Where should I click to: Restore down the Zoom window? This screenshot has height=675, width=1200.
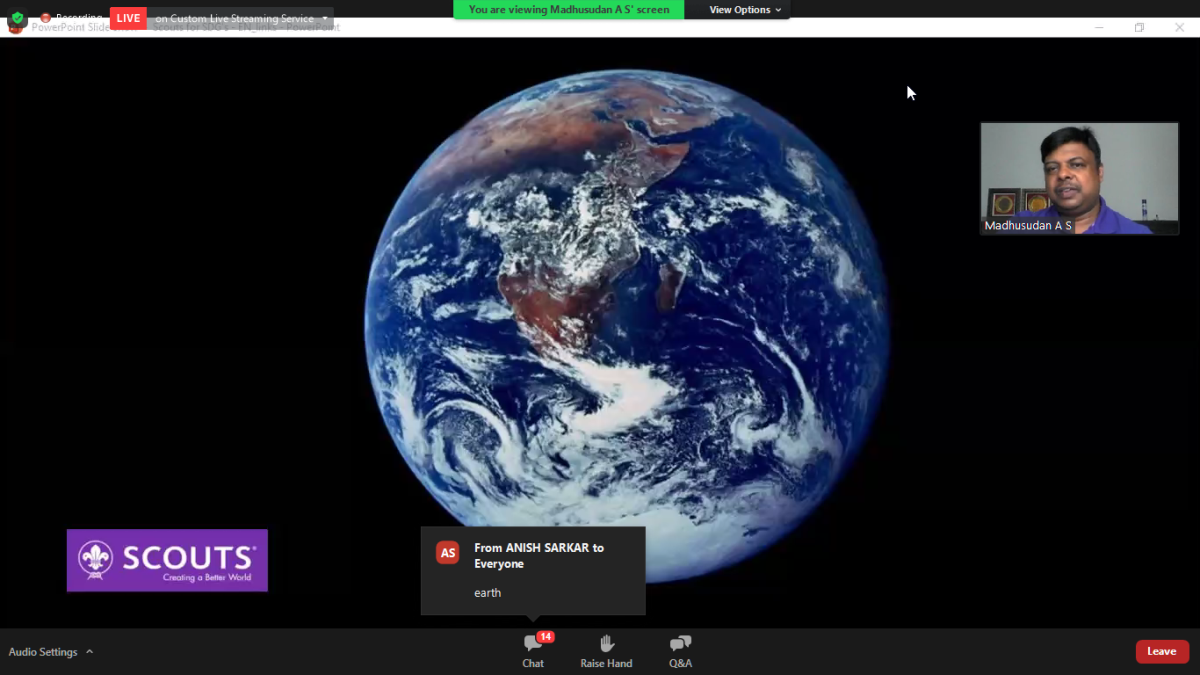1139,27
